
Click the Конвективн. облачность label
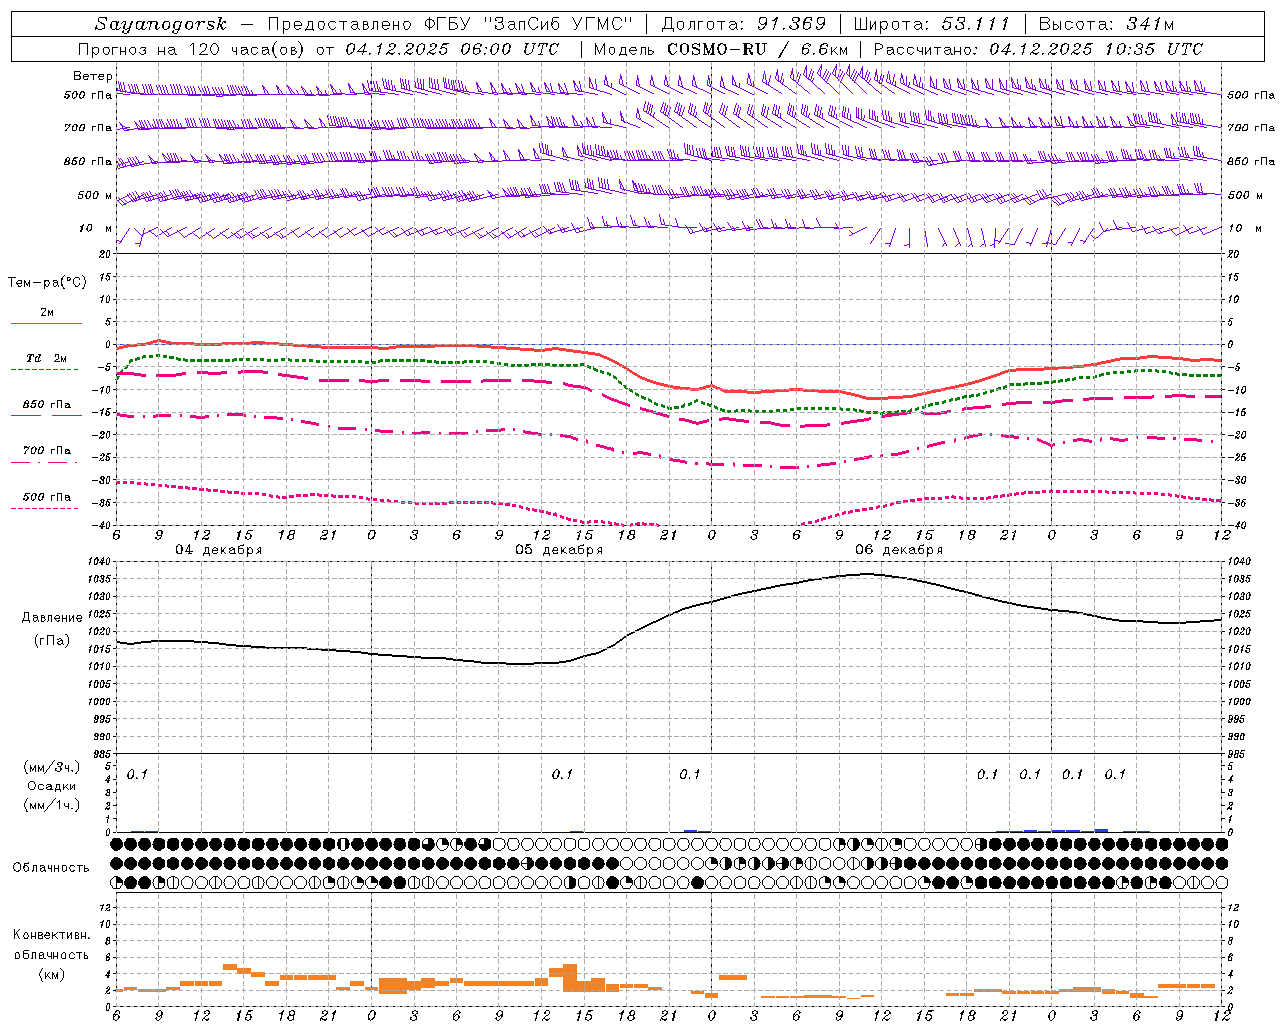(51, 945)
